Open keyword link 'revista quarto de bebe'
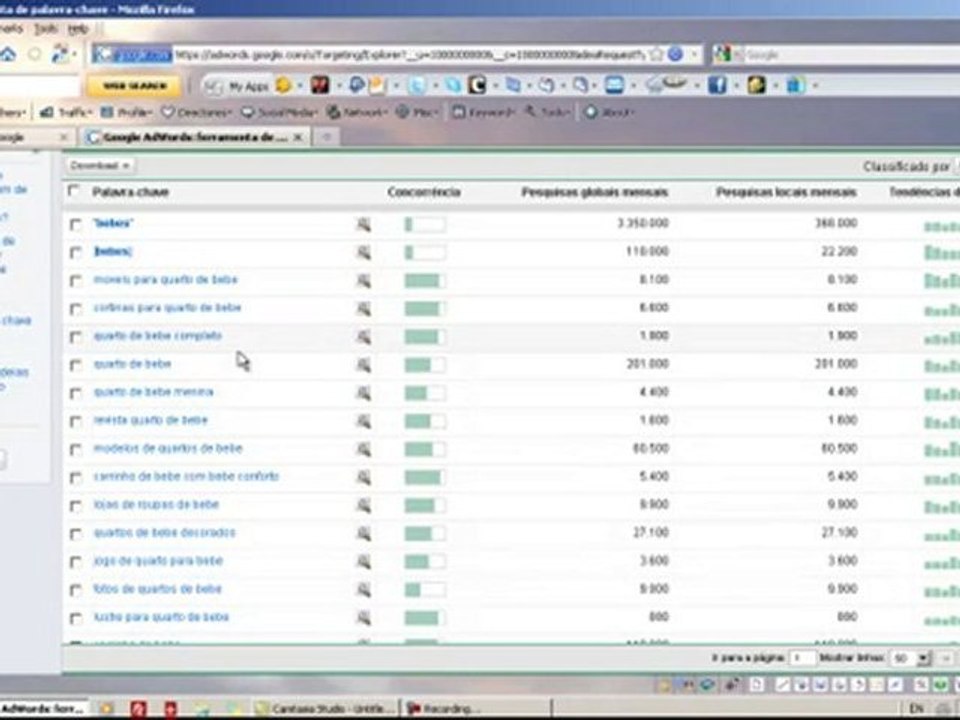 pos(151,421)
